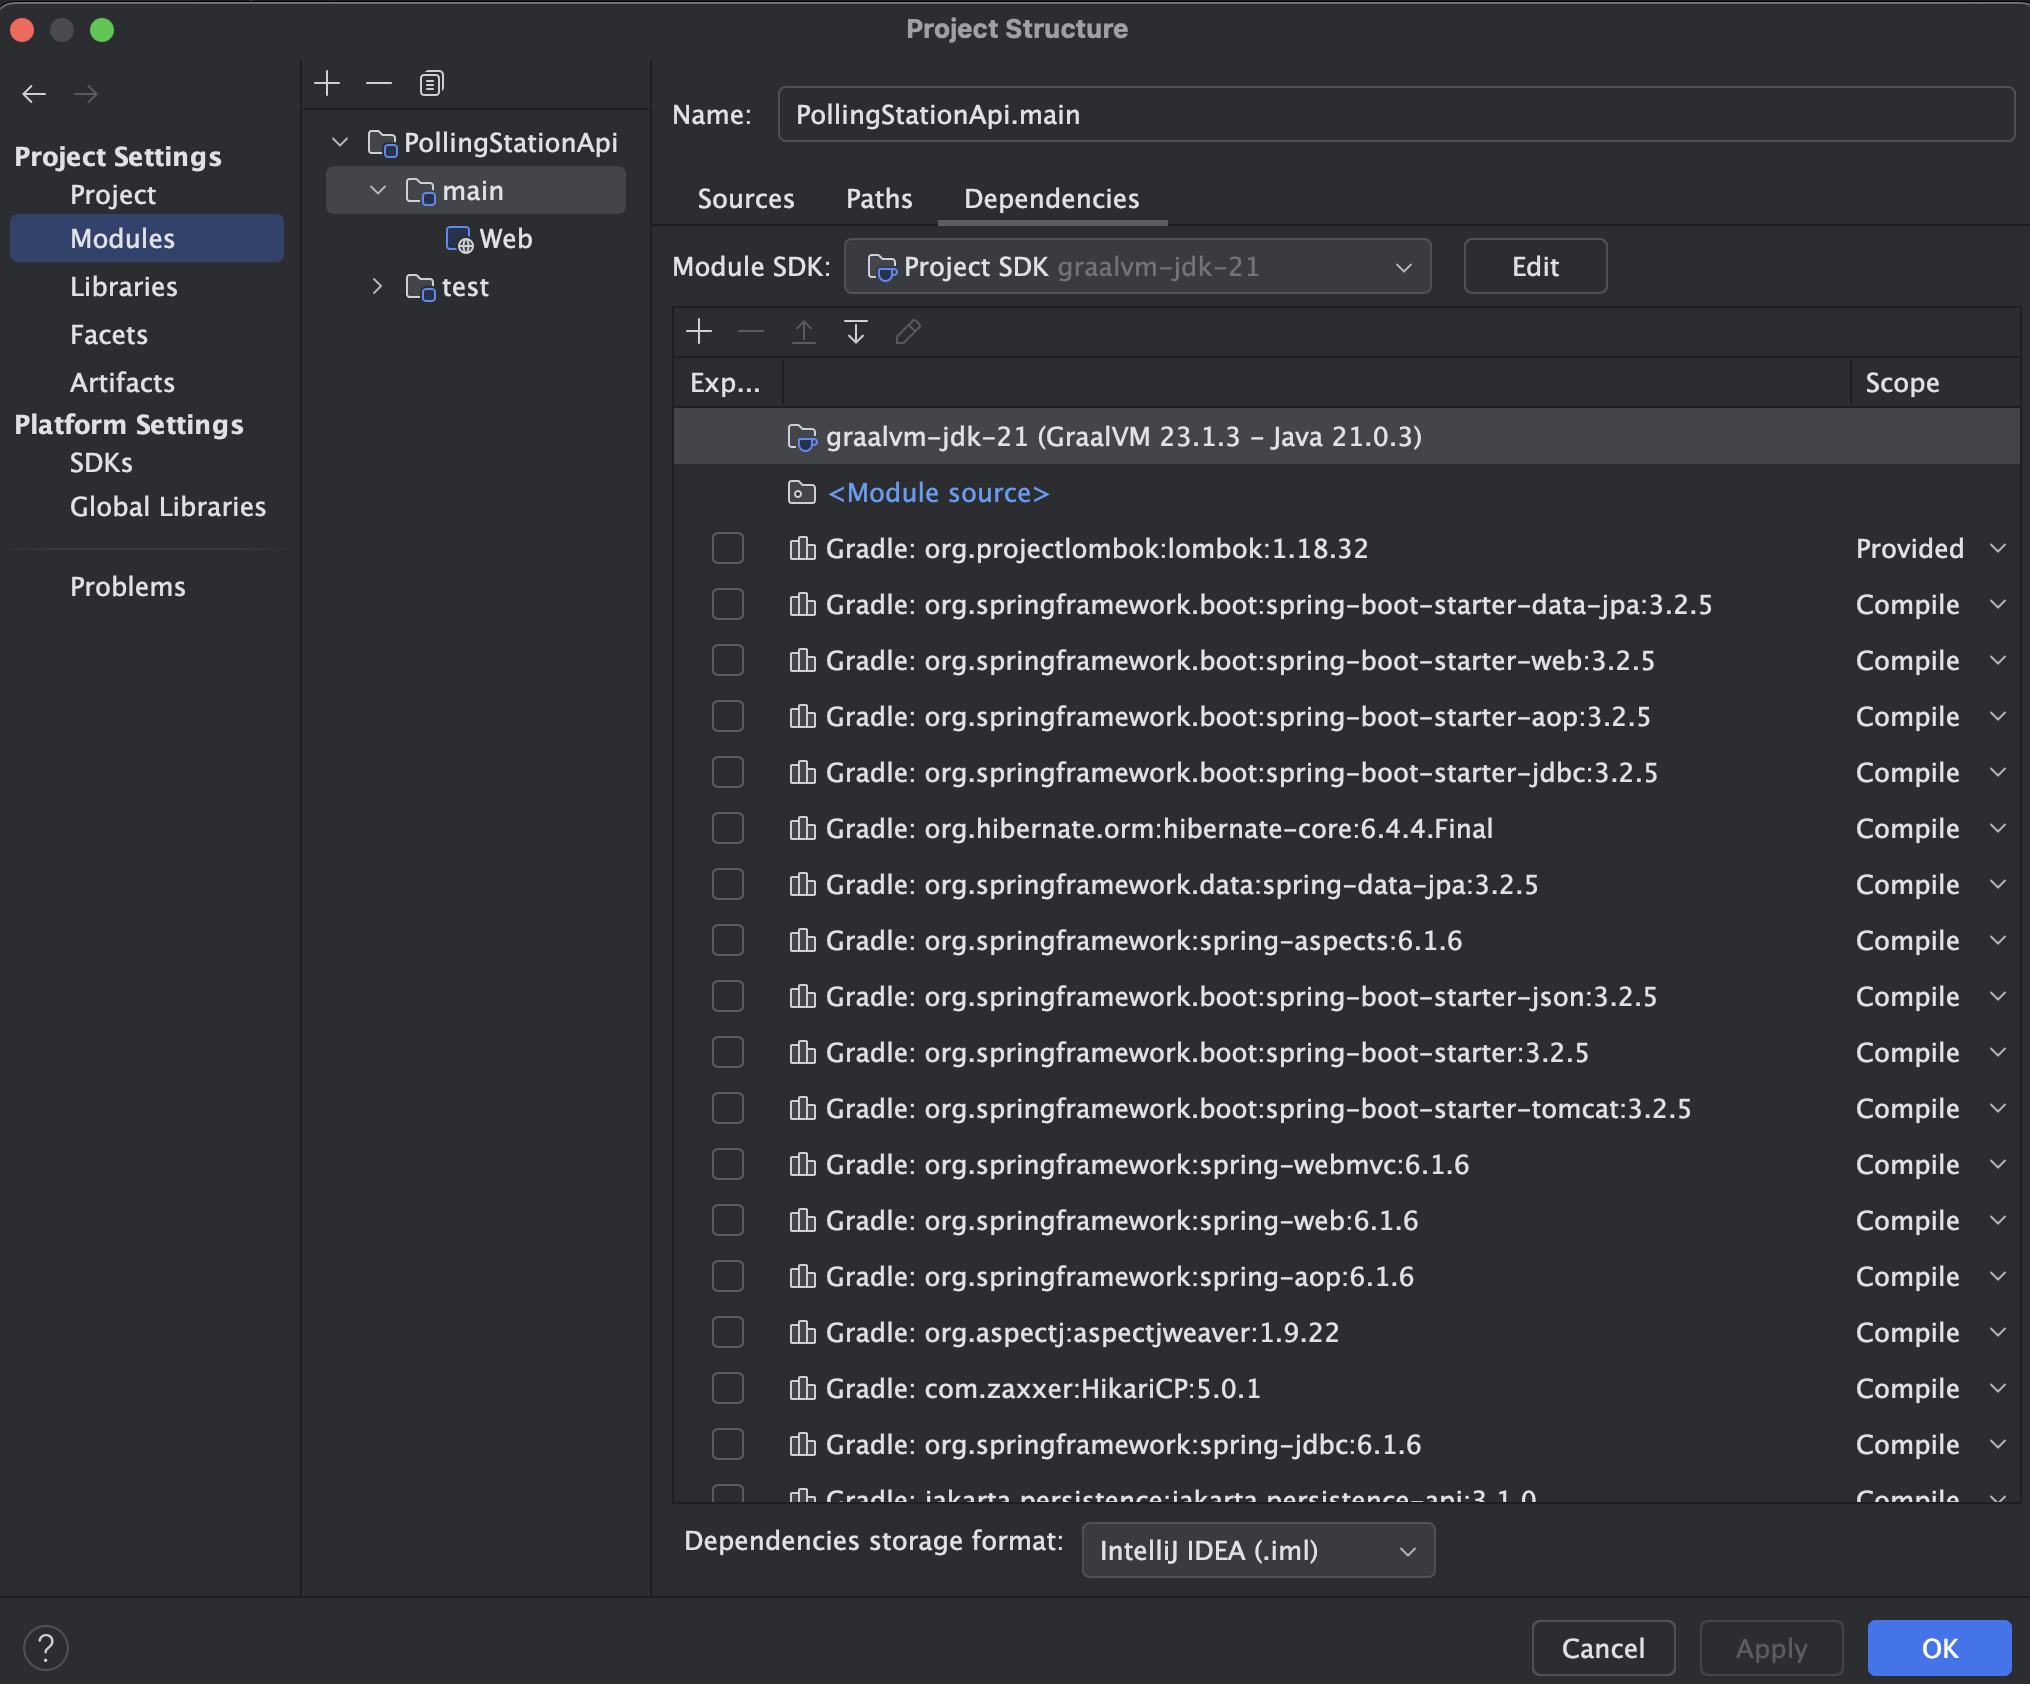Toggle export checkbox for HikariCP
The height and width of the screenshot is (1684, 2030).
click(728, 1388)
